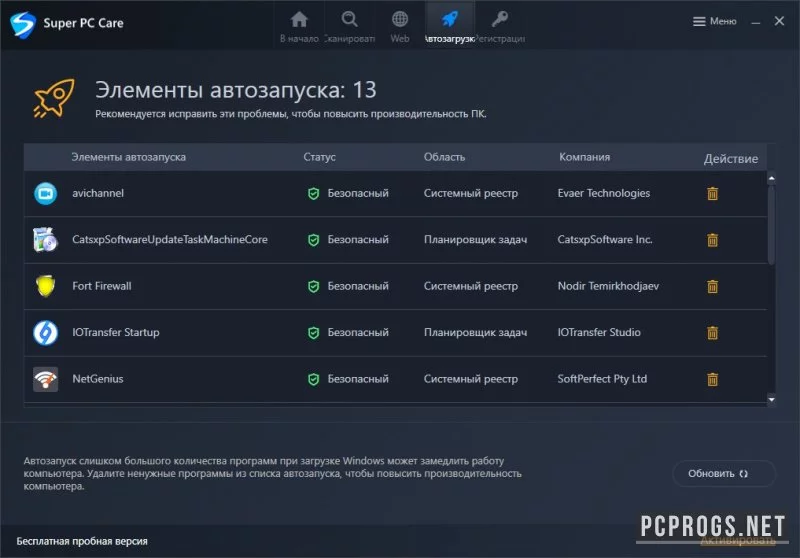Delete avichannel startup item with trash icon
Viewport: 800px width, 558px height.
coord(713,193)
